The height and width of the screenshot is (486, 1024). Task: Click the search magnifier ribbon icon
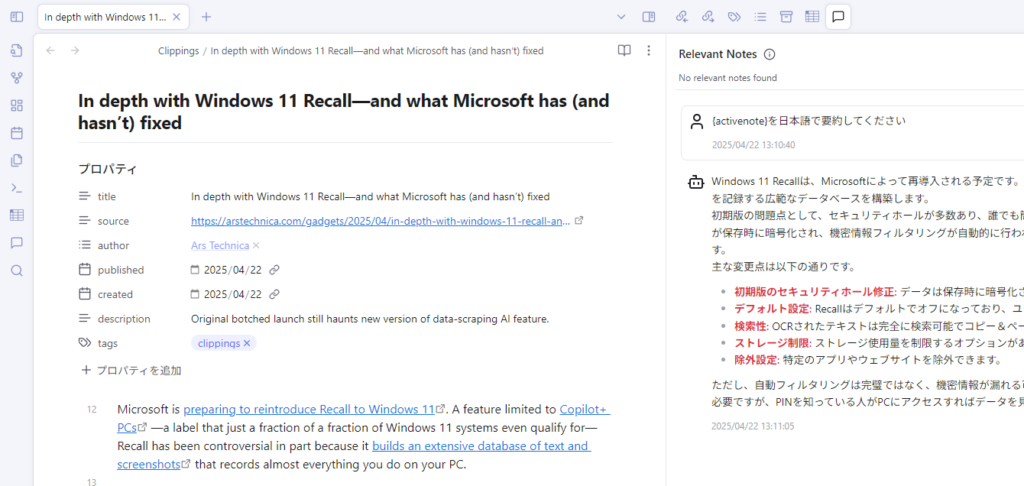pyautogui.click(x=17, y=270)
